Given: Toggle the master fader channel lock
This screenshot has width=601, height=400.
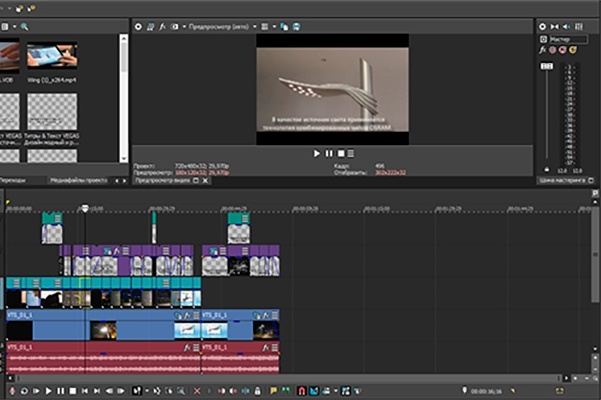Looking at the screenshot, I should (x=547, y=169).
